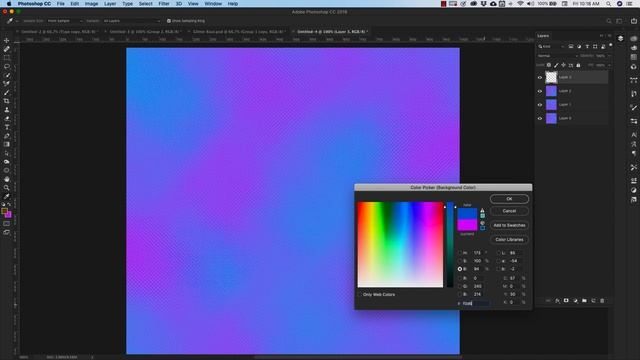Click delete layer trash icon

click(602, 301)
